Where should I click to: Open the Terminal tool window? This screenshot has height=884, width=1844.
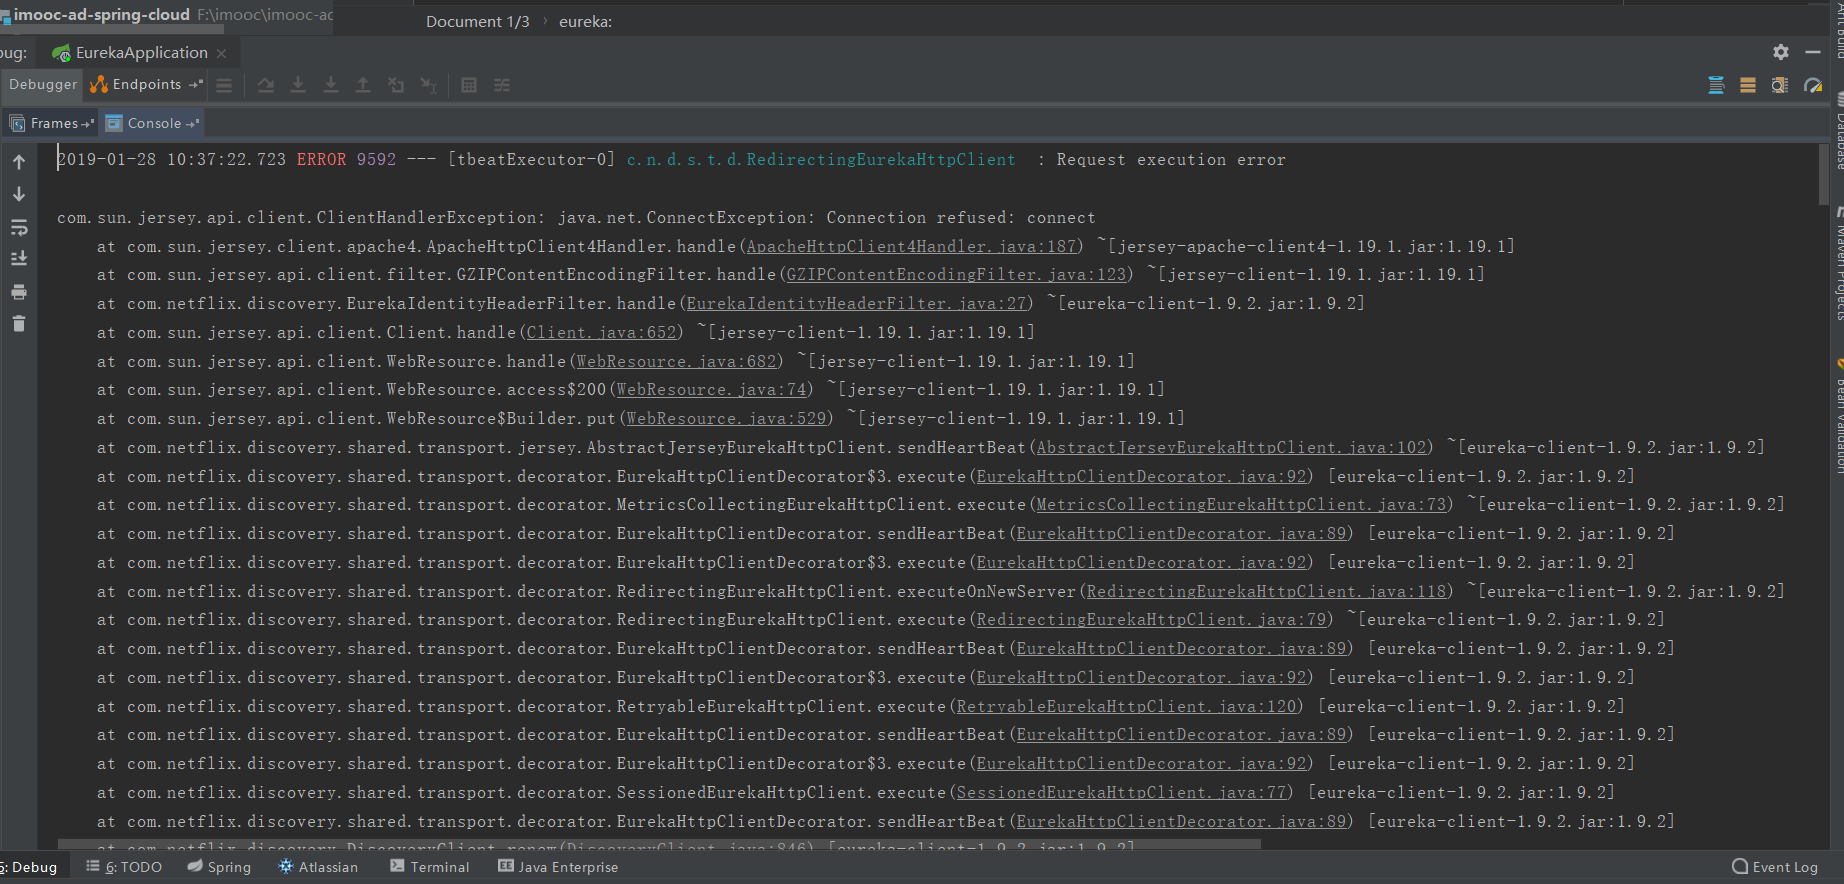click(x=430, y=867)
